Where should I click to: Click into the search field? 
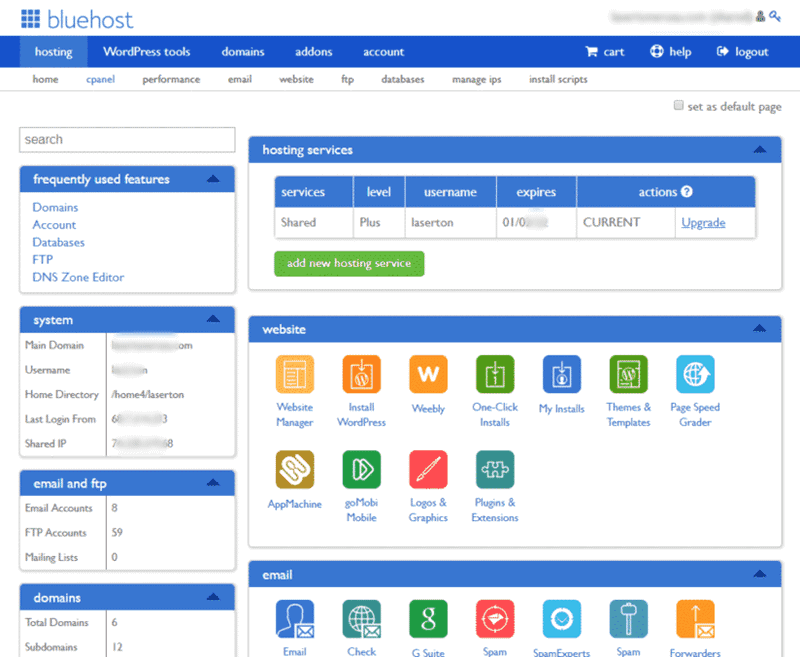tap(127, 140)
